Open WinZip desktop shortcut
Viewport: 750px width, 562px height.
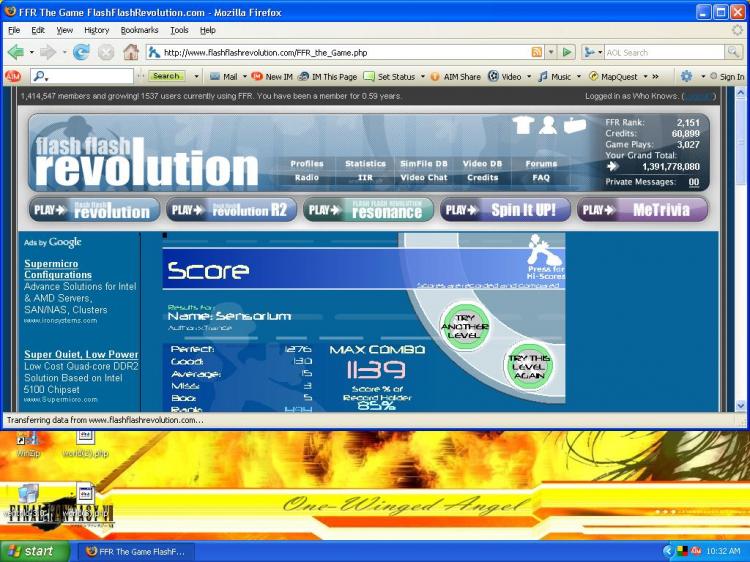(x=27, y=441)
